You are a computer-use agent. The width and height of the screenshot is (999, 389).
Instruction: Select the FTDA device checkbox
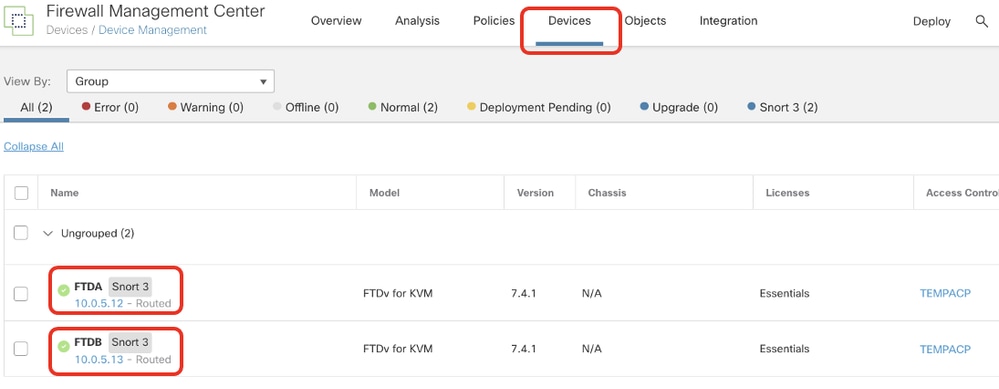tap(21, 294)
